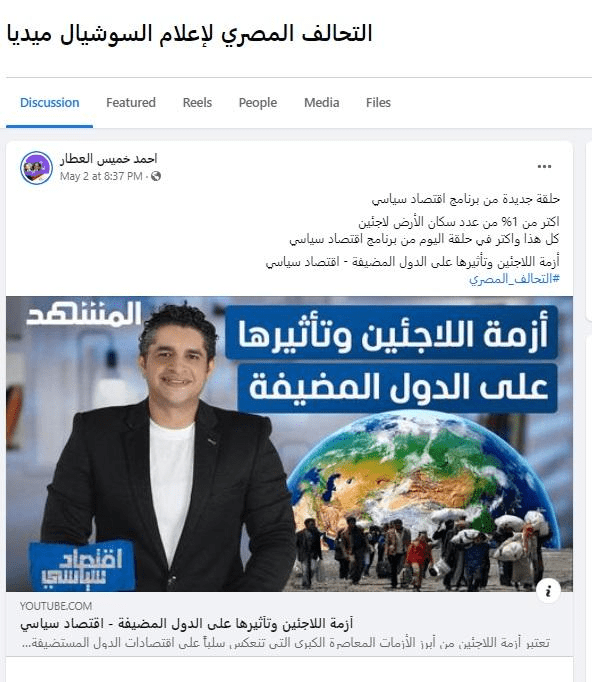Open احمد خميس العطار profile avatar
This screenshot has height=682, width=592.
click(x=36, y=168)
